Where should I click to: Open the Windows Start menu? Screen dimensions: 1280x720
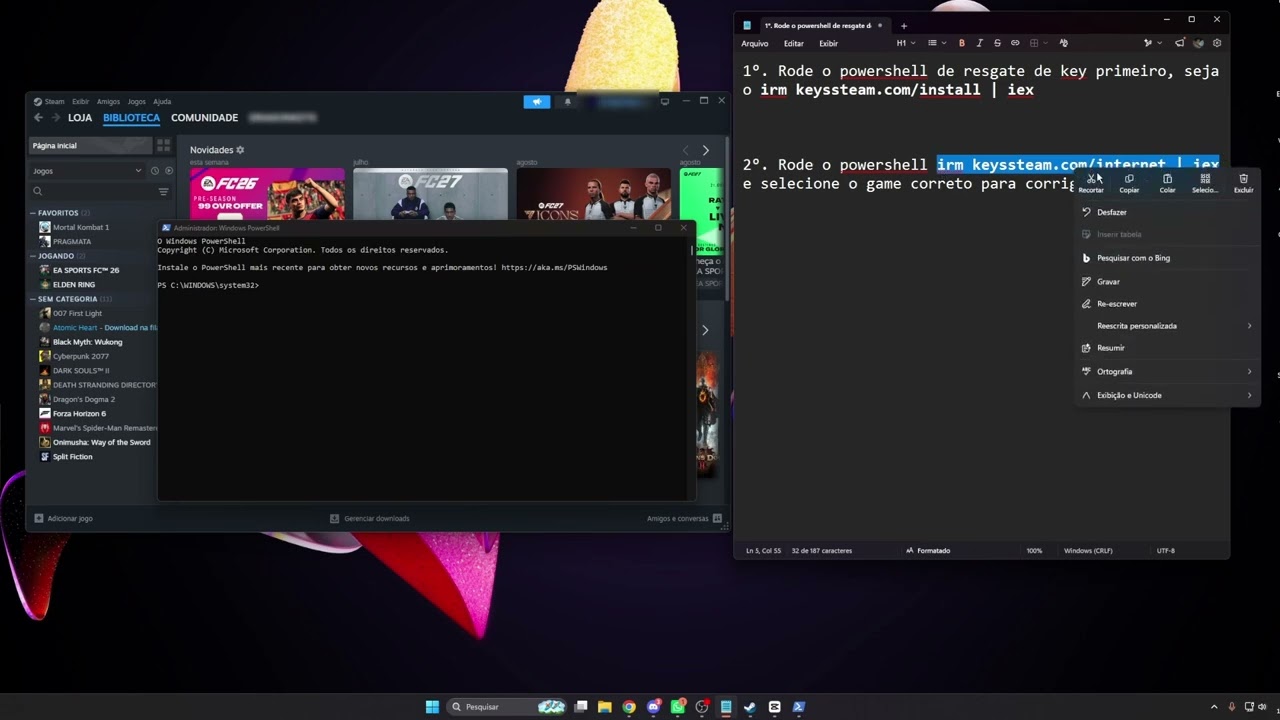click(432, 707)
